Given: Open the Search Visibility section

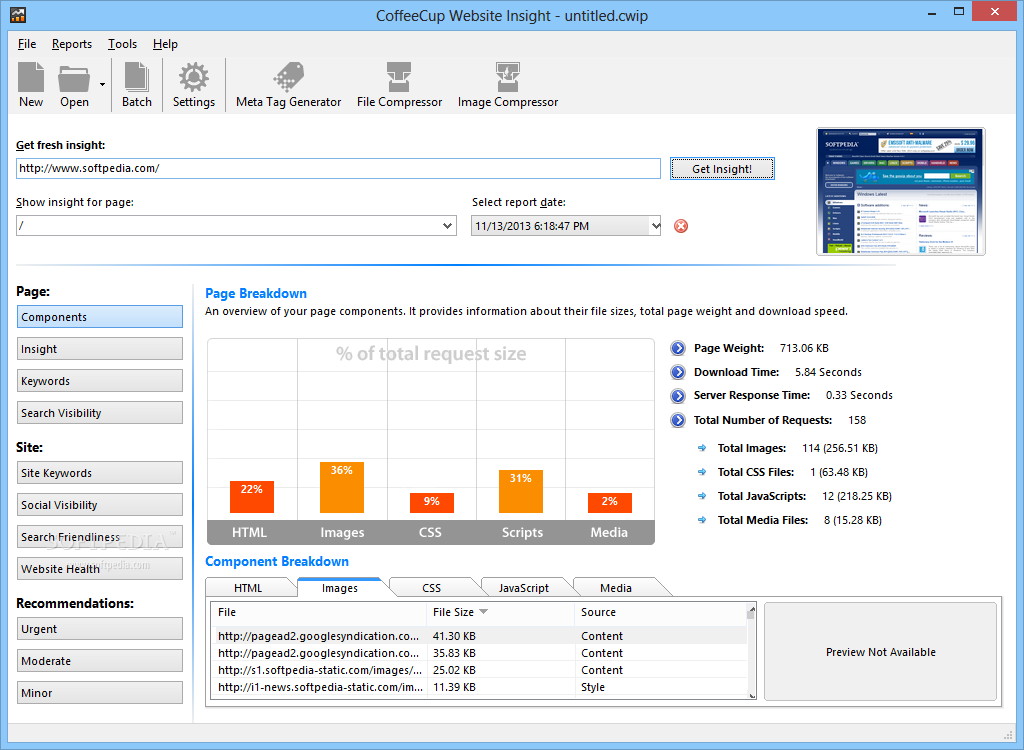Looking at the screenshot, I should 100,413.
